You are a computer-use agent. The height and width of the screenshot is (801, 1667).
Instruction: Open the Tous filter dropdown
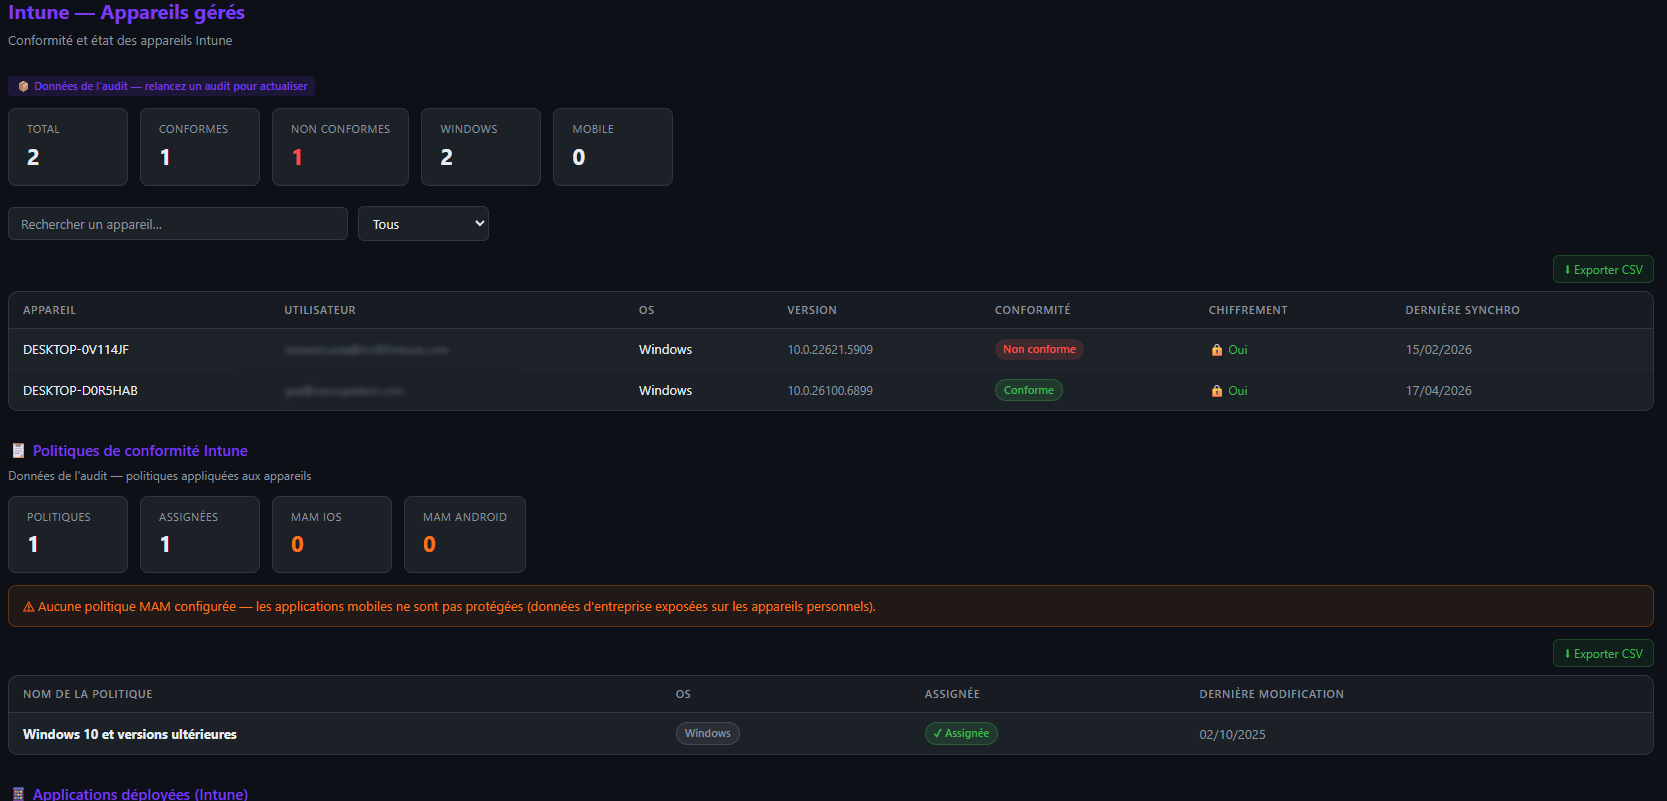[x=423, y=224]
